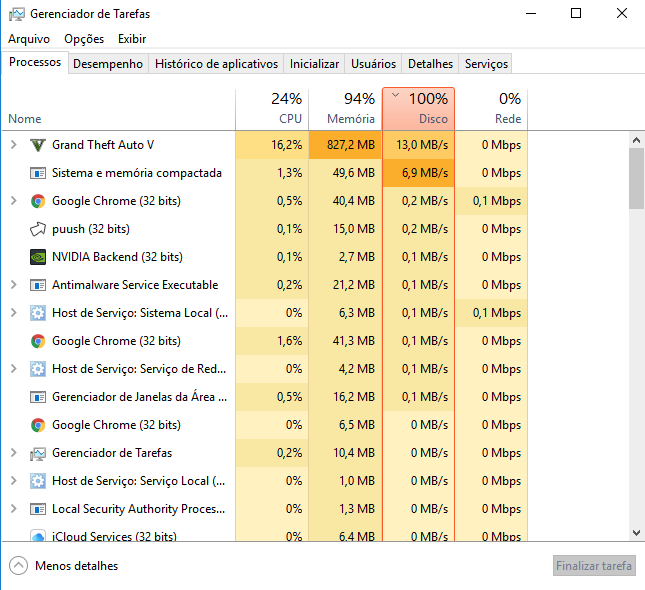Image resolution: width=645 pixels, height=590 pixels.
Task: Click the Host de Serviço: Serviço de Red gear icon
Action: coord(38,369)
